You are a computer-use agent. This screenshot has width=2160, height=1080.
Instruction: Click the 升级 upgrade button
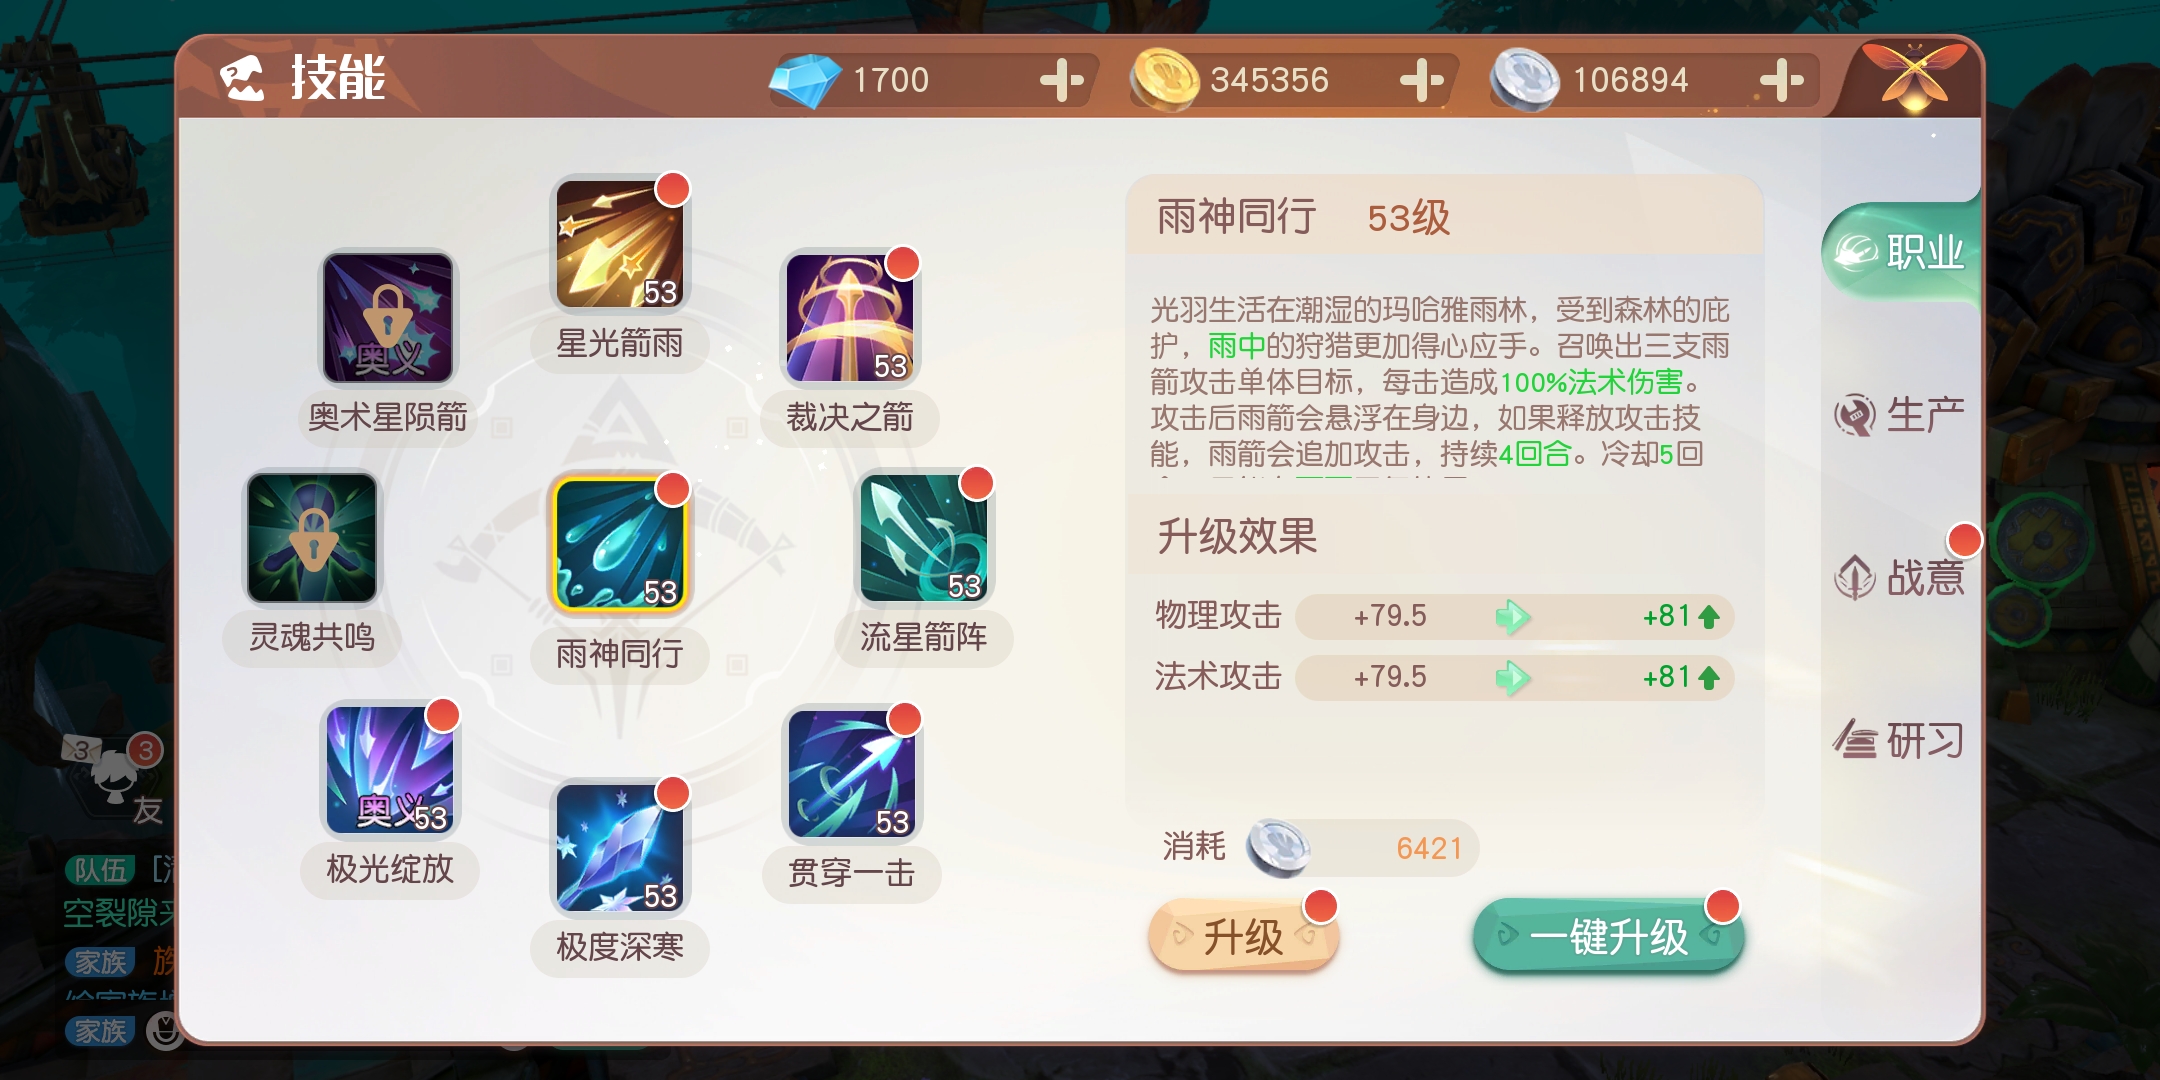coord(1244,937)
